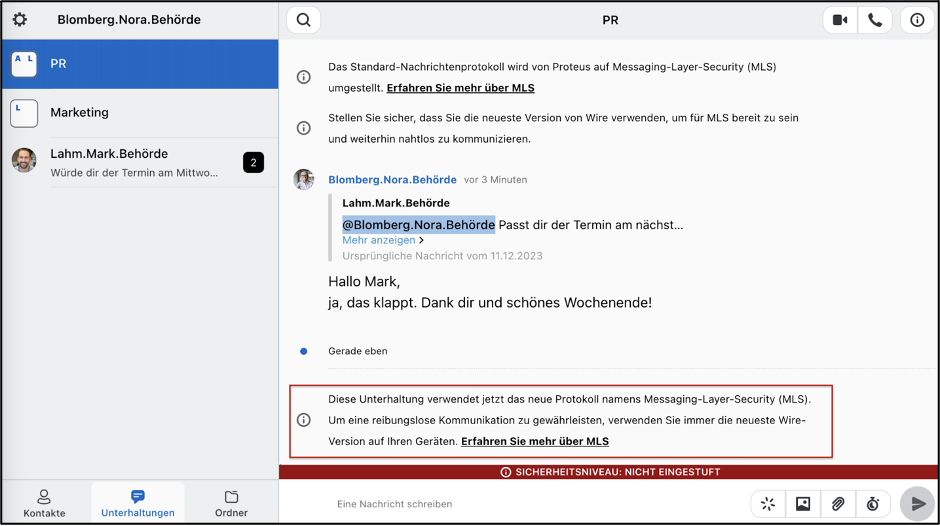This screenshot has width=940, height=526.
Task: Click the message text 'Hallo Mark,'
Action: coord(364,281)
